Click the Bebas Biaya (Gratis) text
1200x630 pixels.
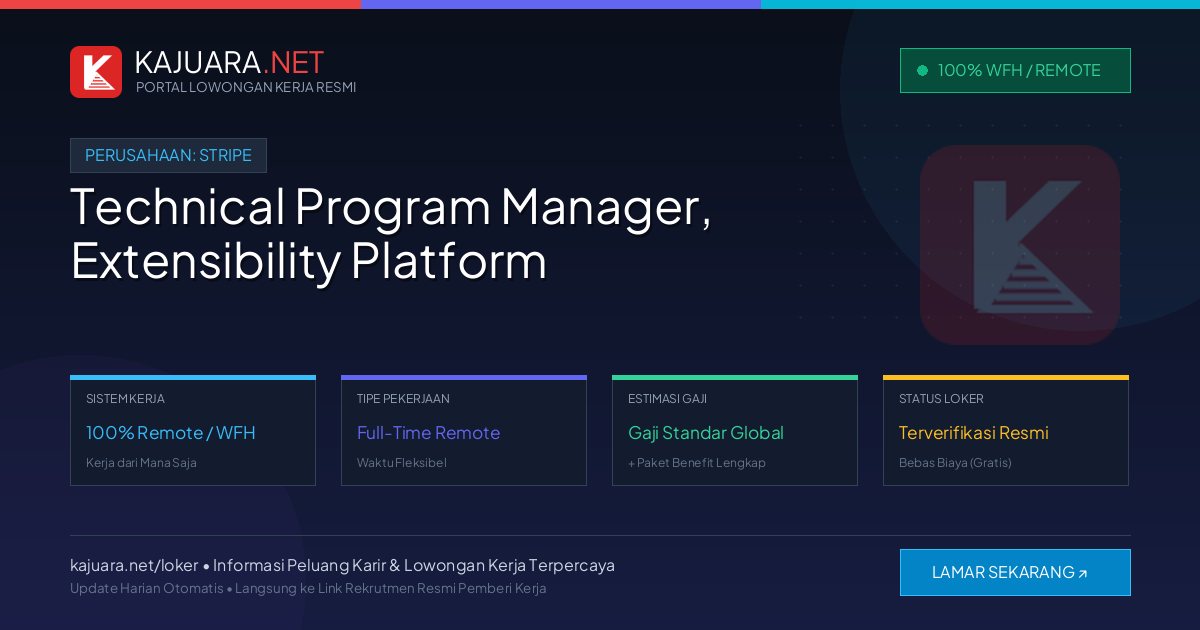(955, 463)
